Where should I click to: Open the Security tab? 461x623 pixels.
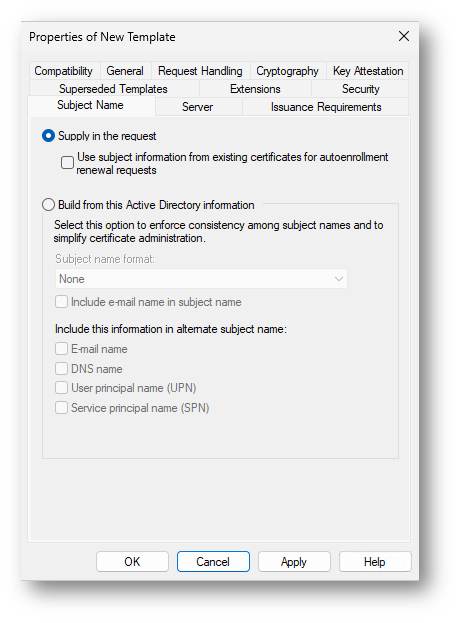point(360,89)
